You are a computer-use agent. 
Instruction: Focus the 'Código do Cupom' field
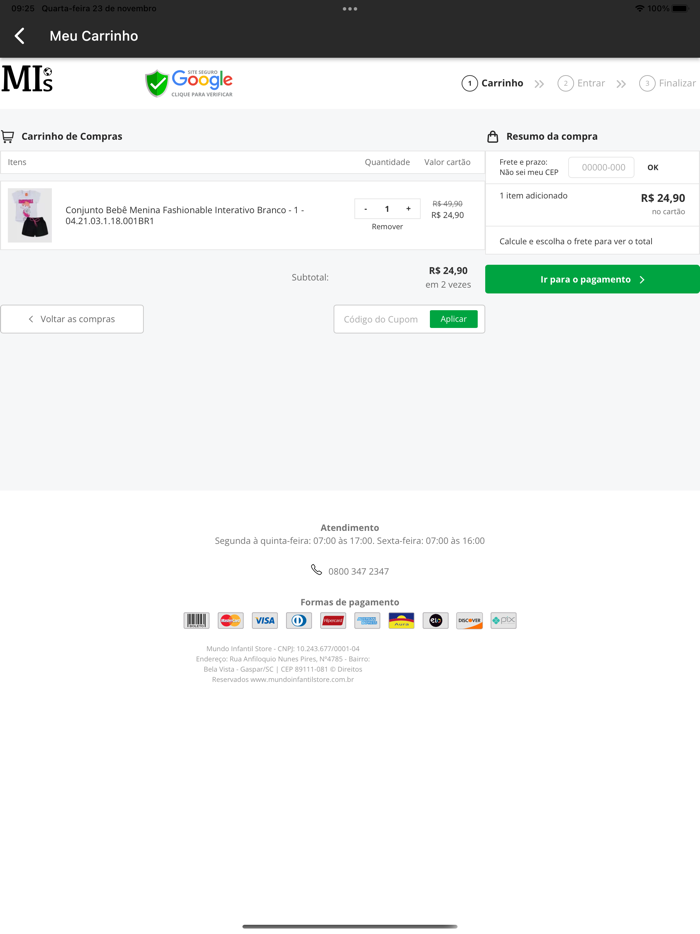(x=381, y=319)
